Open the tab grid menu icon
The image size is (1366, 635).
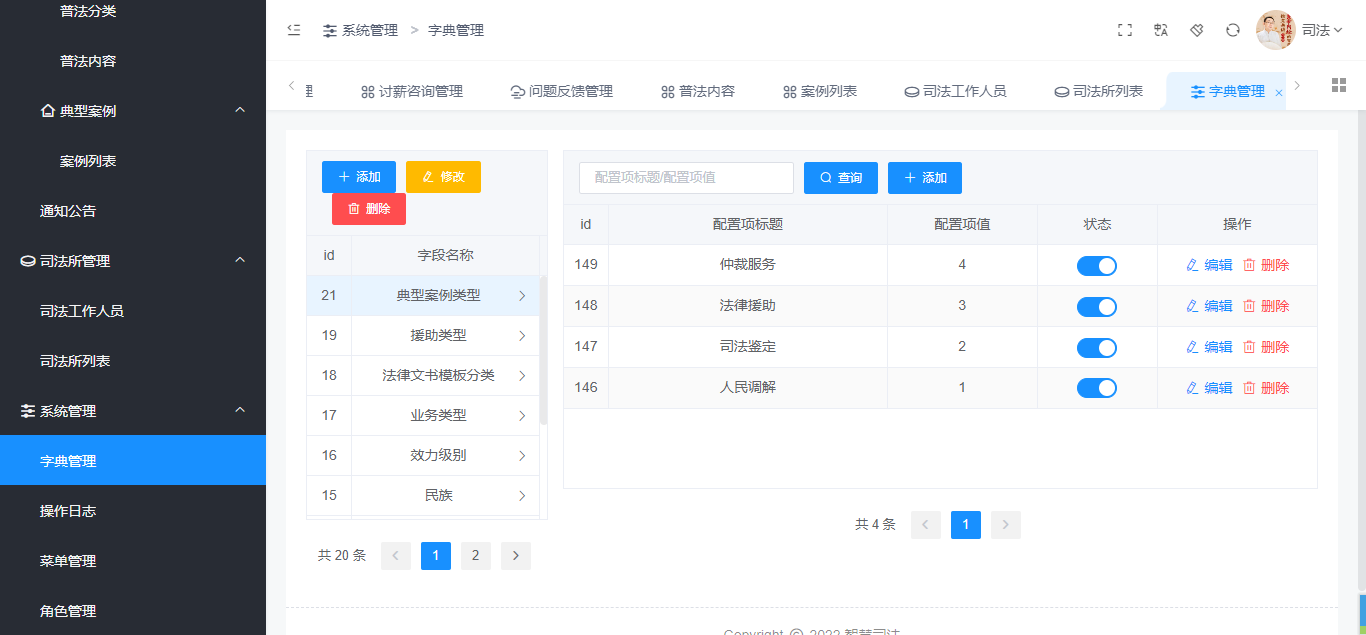[1339, 85]
